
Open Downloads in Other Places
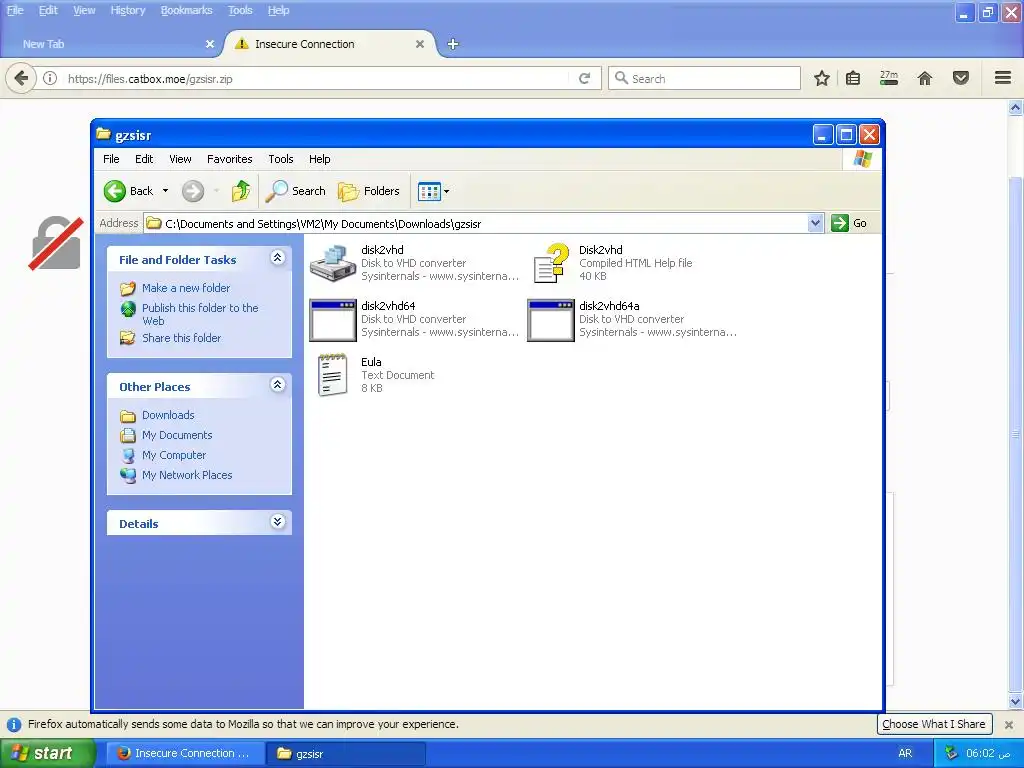click(x=168, y=415)
